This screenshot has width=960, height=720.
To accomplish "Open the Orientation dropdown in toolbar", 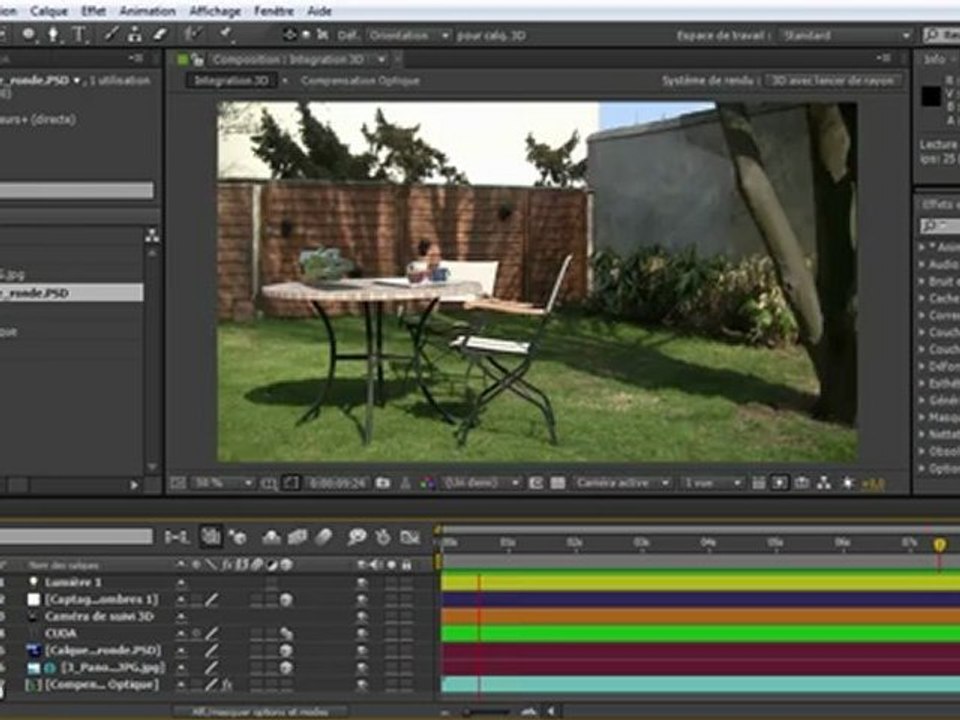I will [409, 36].
